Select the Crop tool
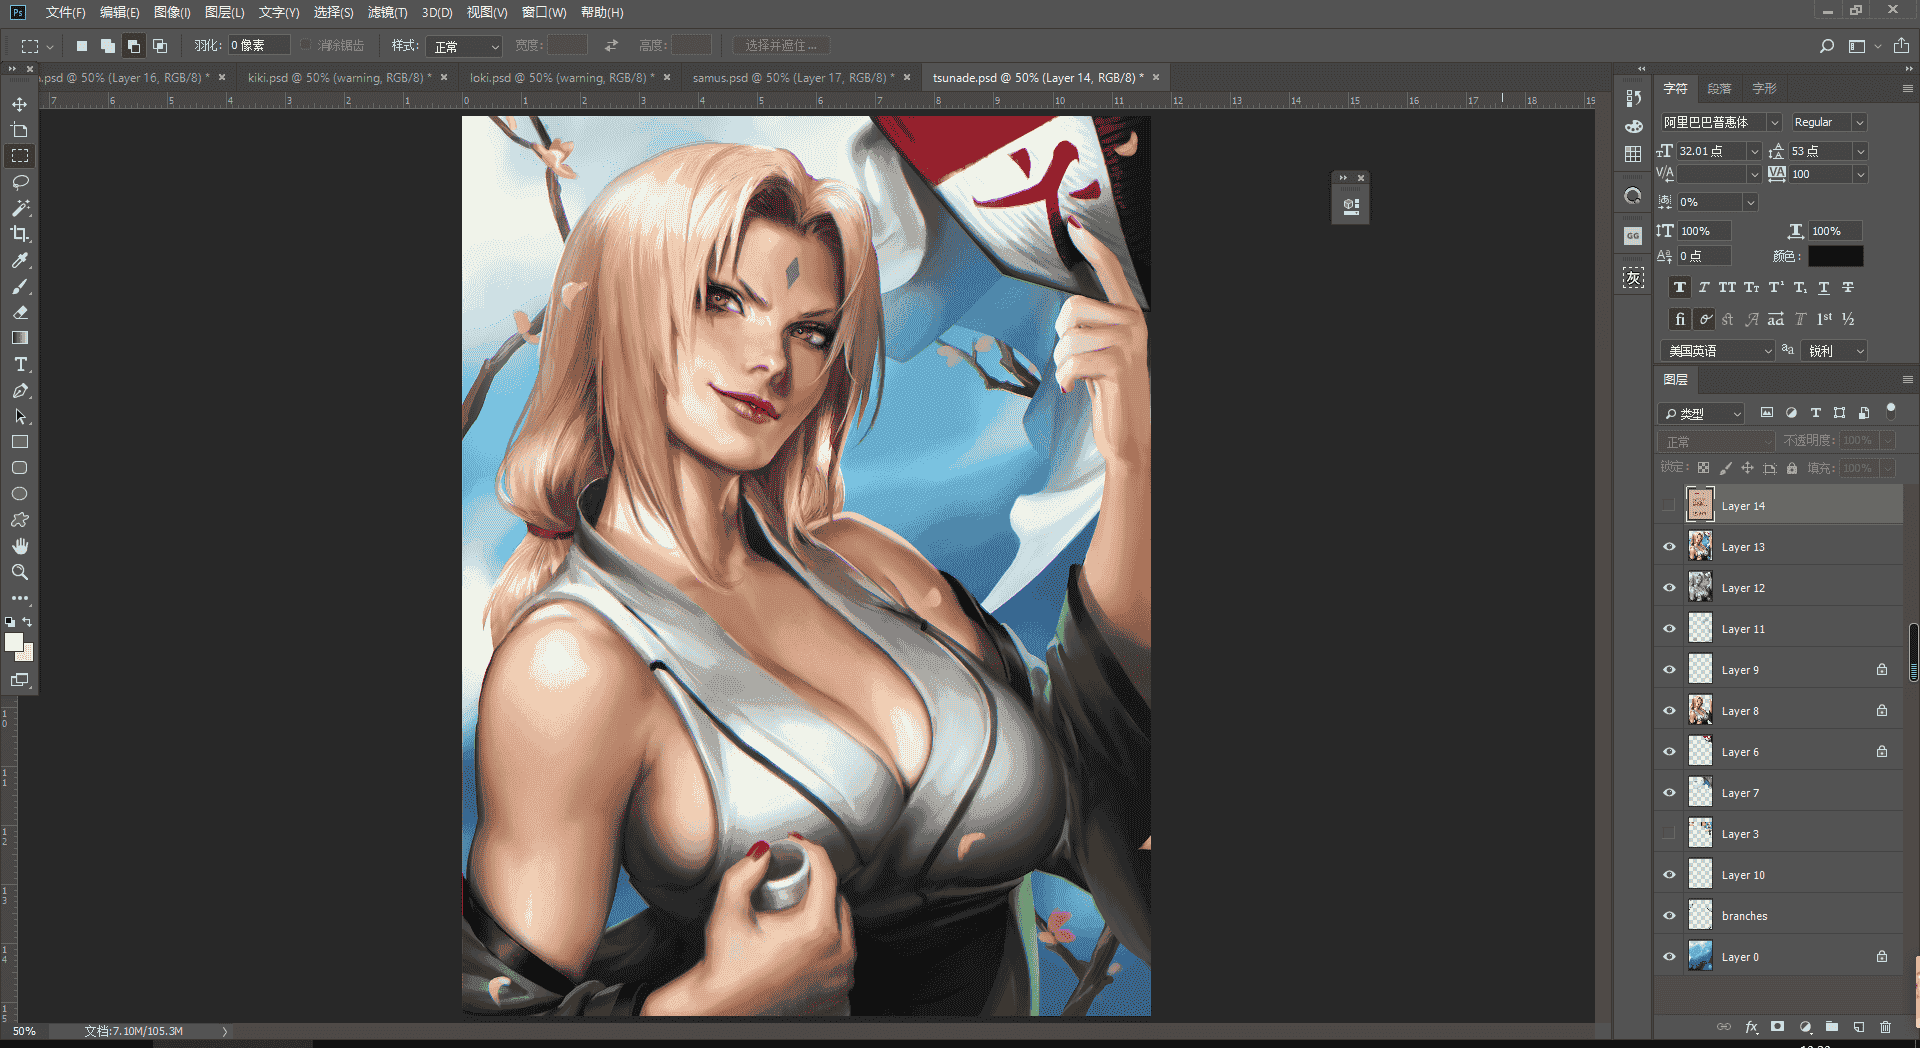Image resolution: width=1920 pixels, height=1048 pixels. (19, 234)
